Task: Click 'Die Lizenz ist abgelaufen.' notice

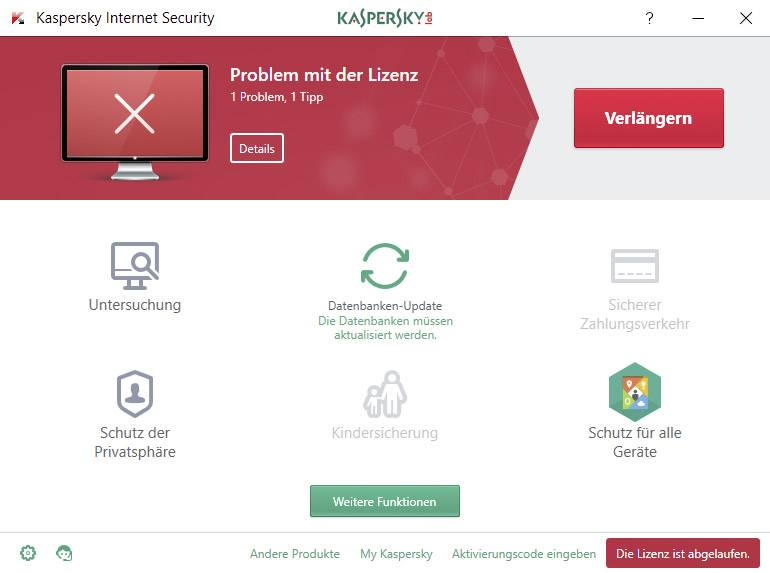Action: [683, 553]
